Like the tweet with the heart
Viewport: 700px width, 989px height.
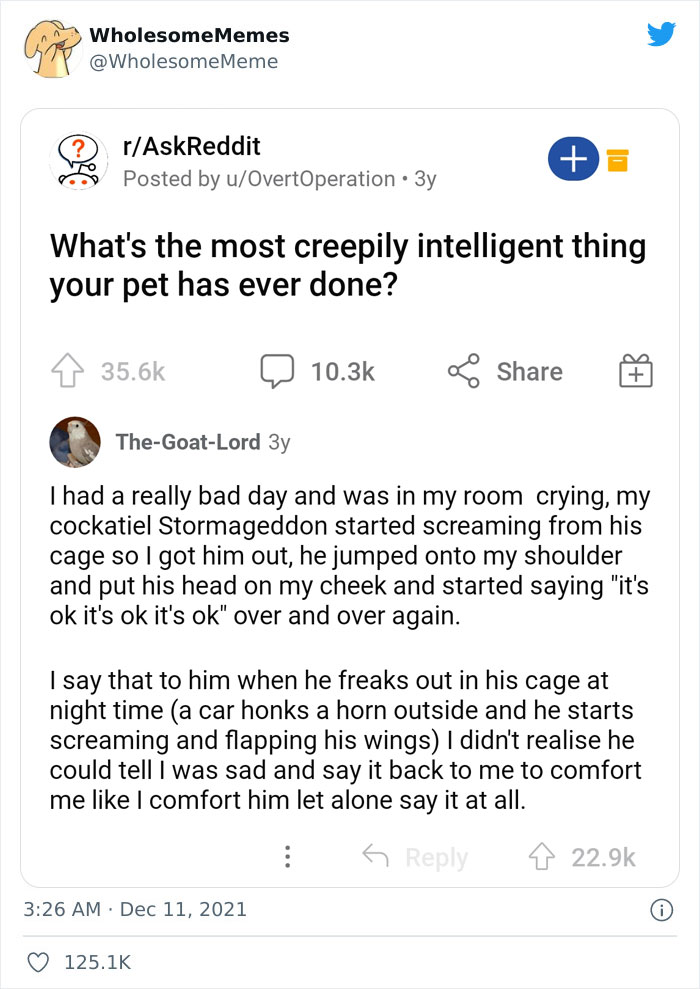coord(40,963)
